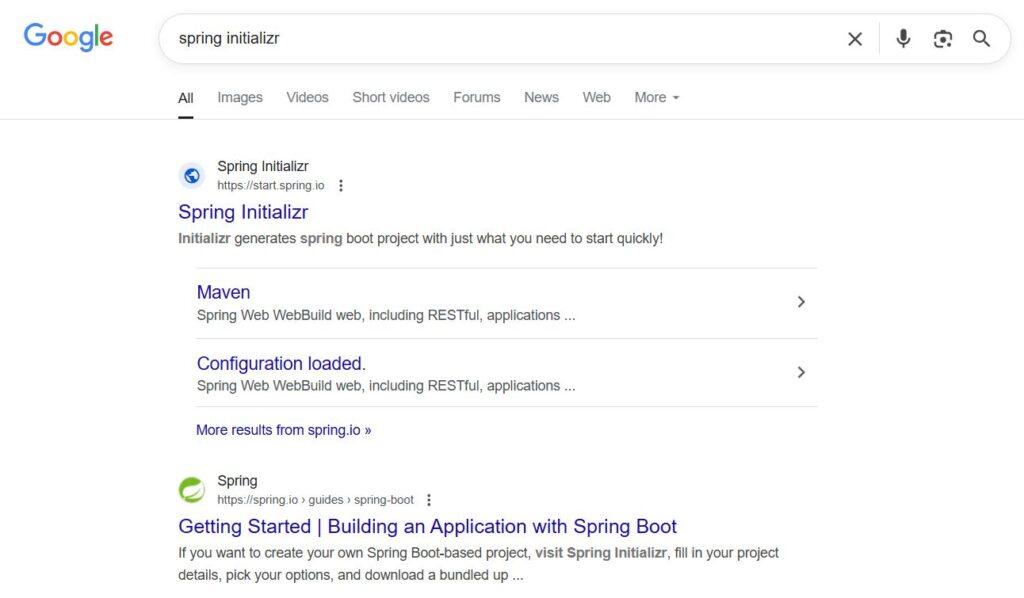
Task: Switch to the Videos tab
Action: pyautogui.click(x=307, y=97)
